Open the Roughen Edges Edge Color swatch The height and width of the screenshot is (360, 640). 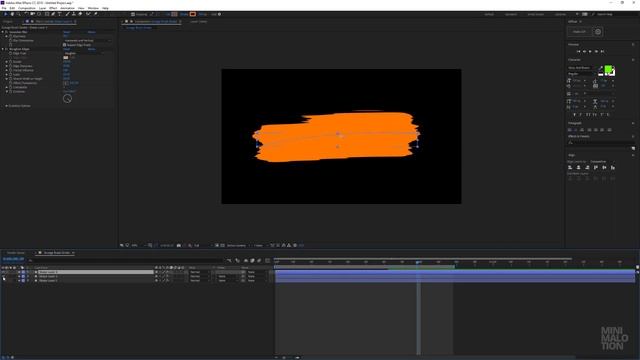[66, 58]
